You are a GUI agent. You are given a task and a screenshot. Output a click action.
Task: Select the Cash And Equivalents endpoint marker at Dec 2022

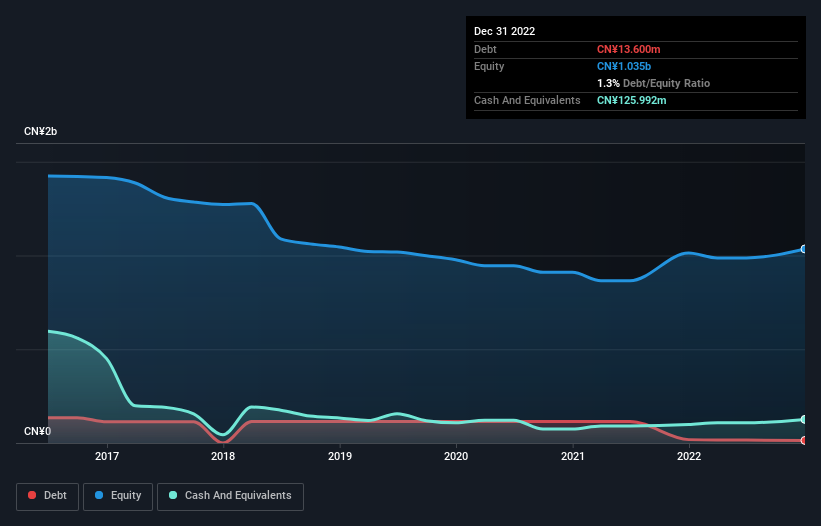(804, 419)
